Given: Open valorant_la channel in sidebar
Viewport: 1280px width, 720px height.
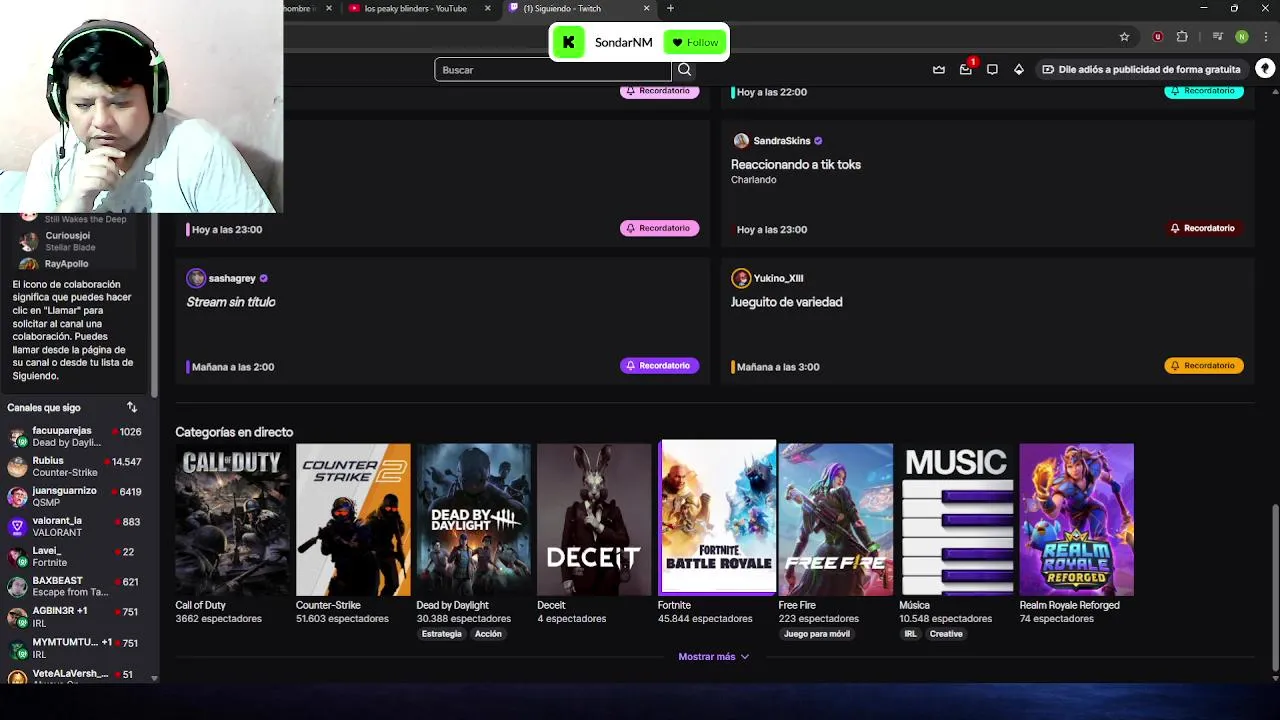Looking at the screenshot, I should coord(74,526).
